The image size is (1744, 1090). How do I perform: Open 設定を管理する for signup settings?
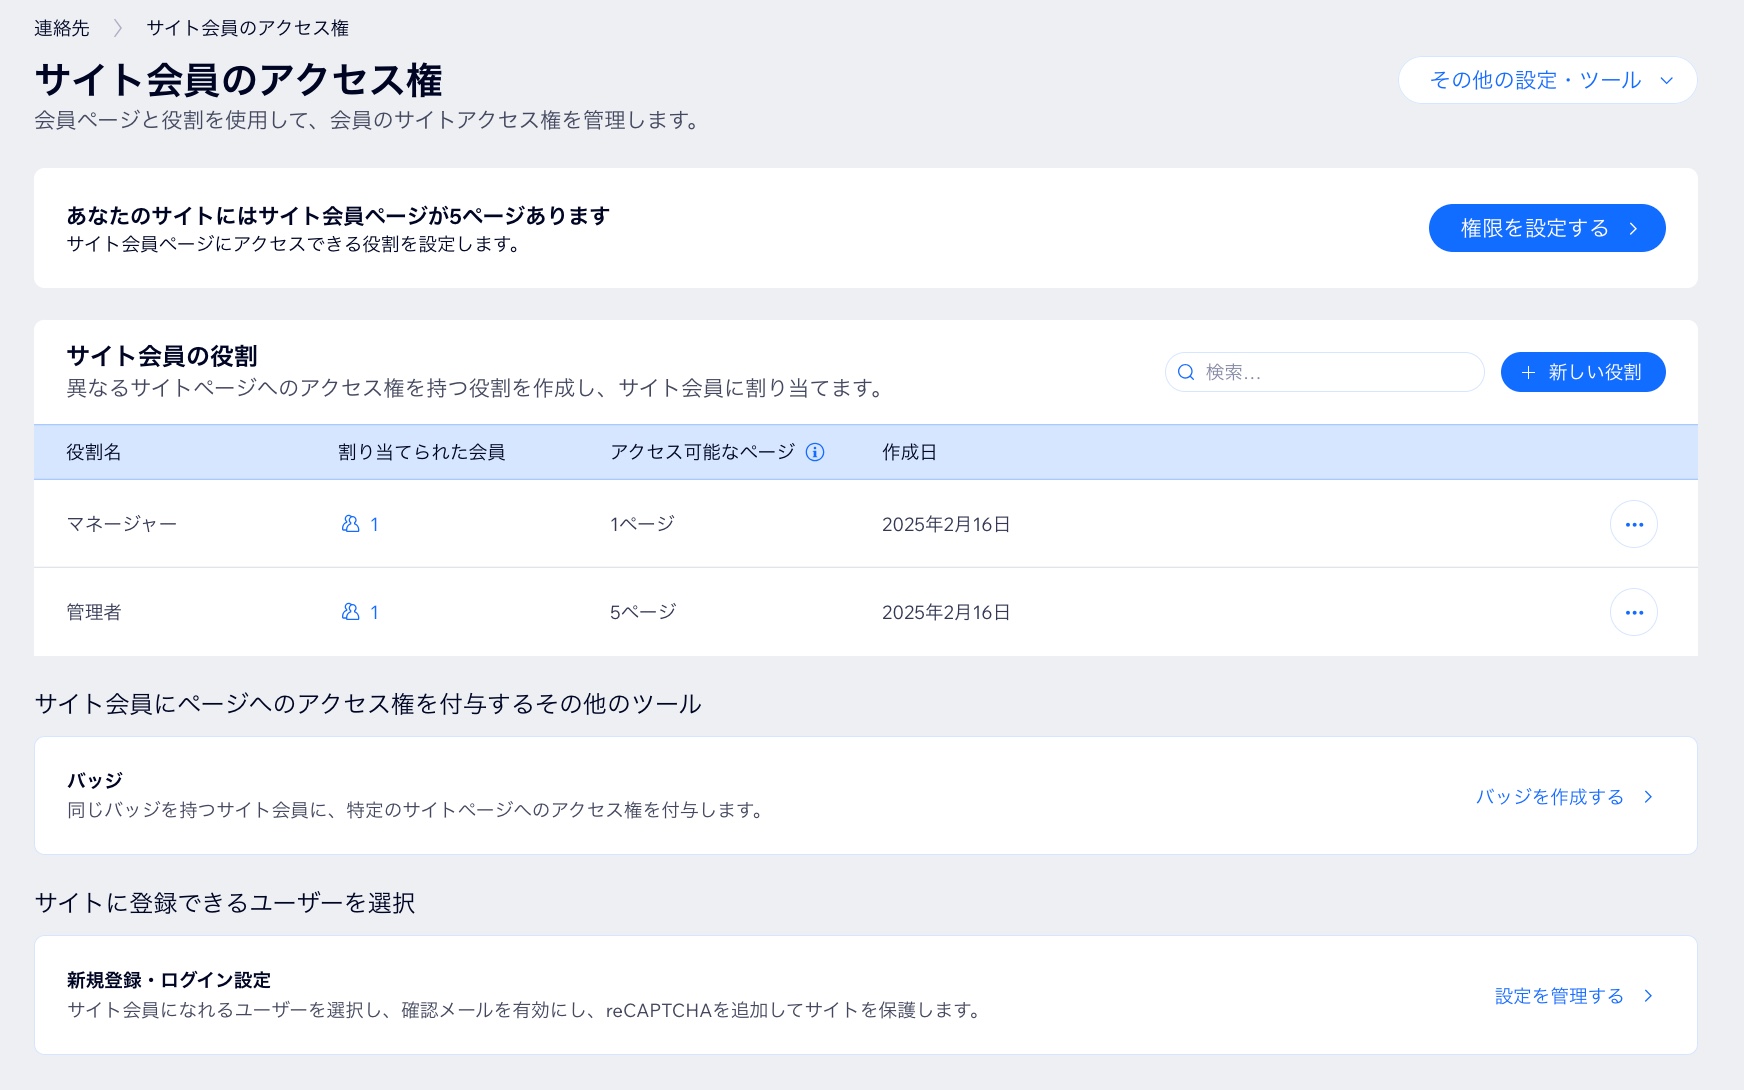(1559, 996)
